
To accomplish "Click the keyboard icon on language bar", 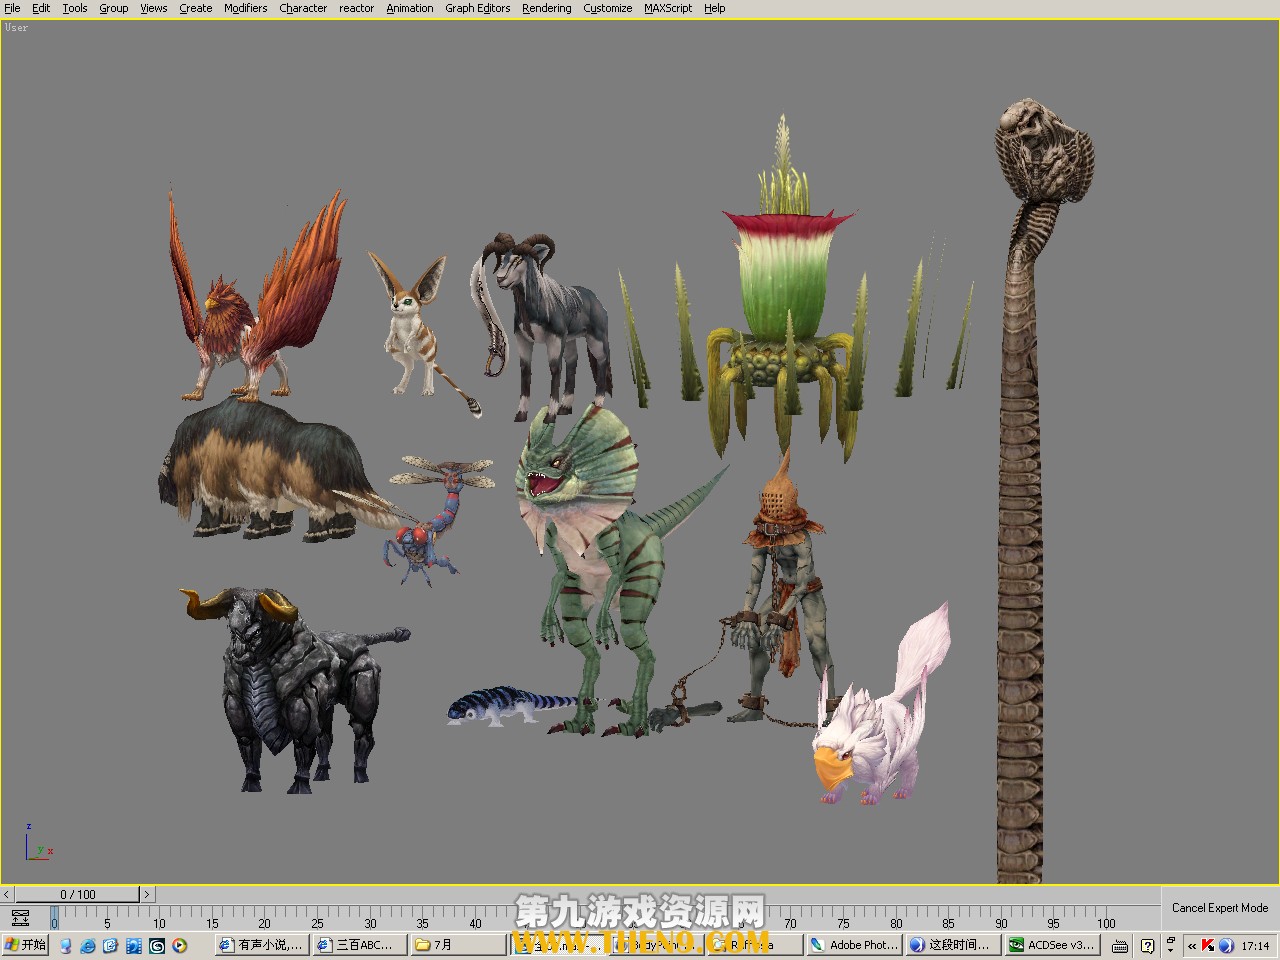I will [1120, 945].
